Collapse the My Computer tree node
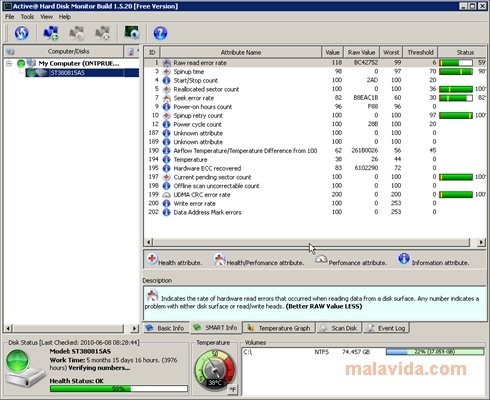This screenshot has width=490, height=400. (x=9, y=63)
